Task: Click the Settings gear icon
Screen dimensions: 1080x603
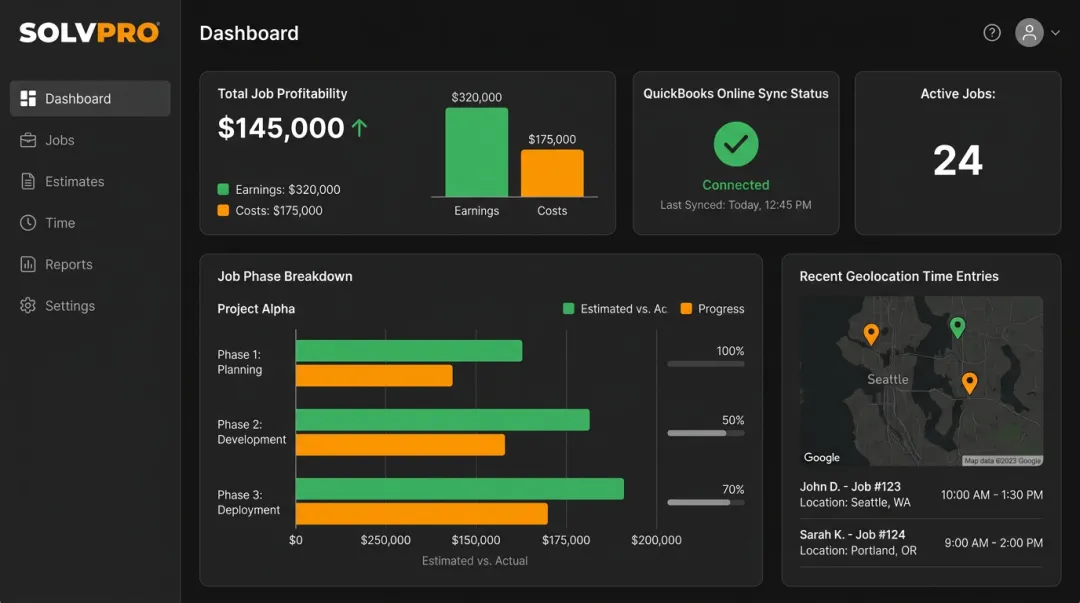Action: point(28,305)
